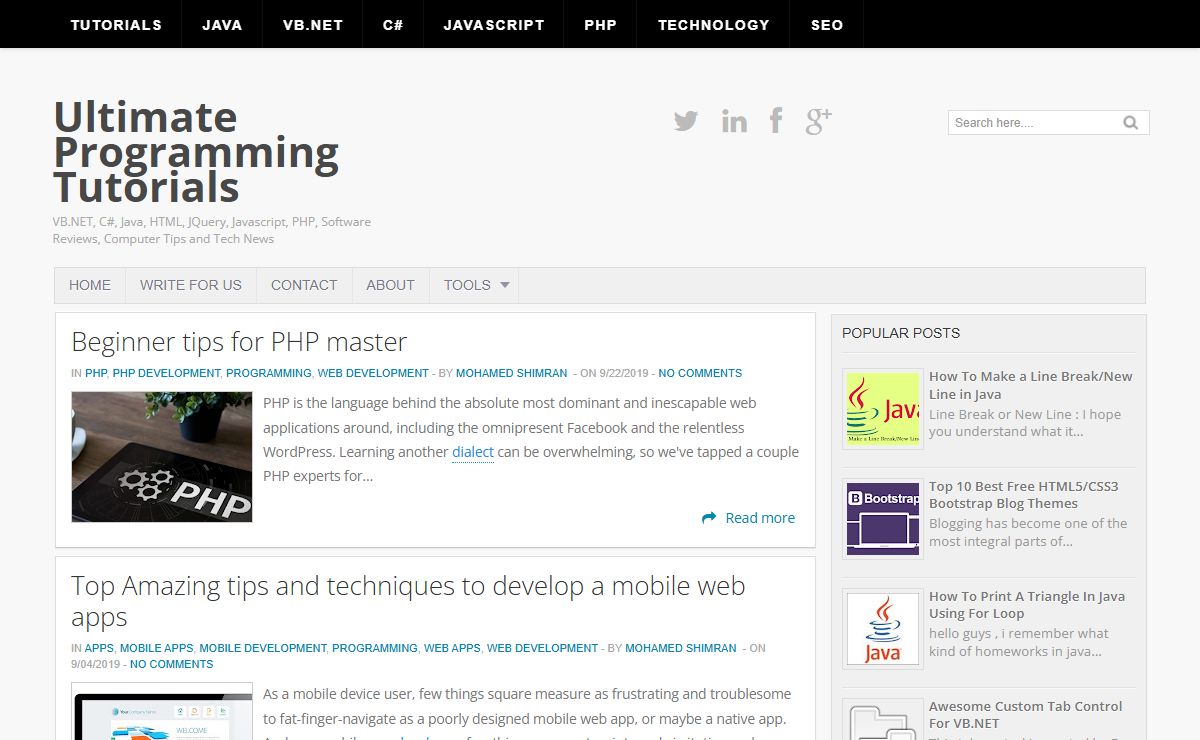Follow the dialect inline link

point(473,452)
